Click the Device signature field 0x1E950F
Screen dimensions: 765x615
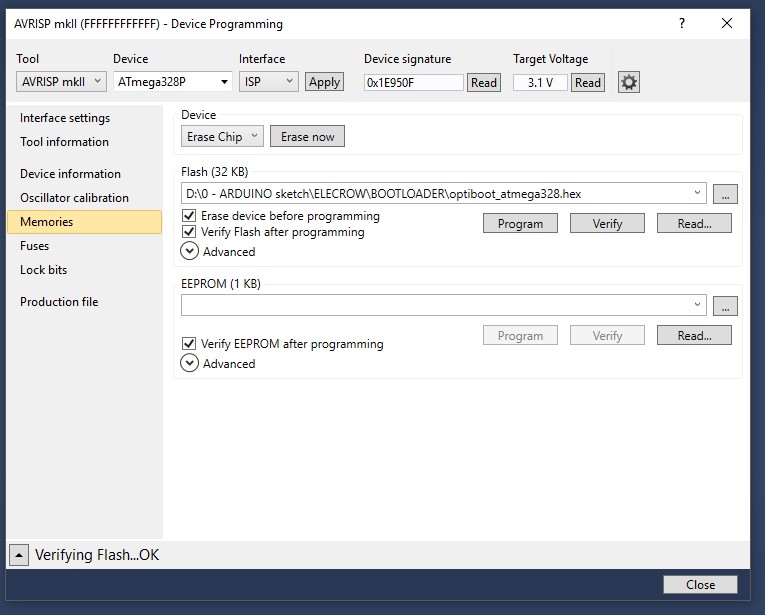point(413,82)
